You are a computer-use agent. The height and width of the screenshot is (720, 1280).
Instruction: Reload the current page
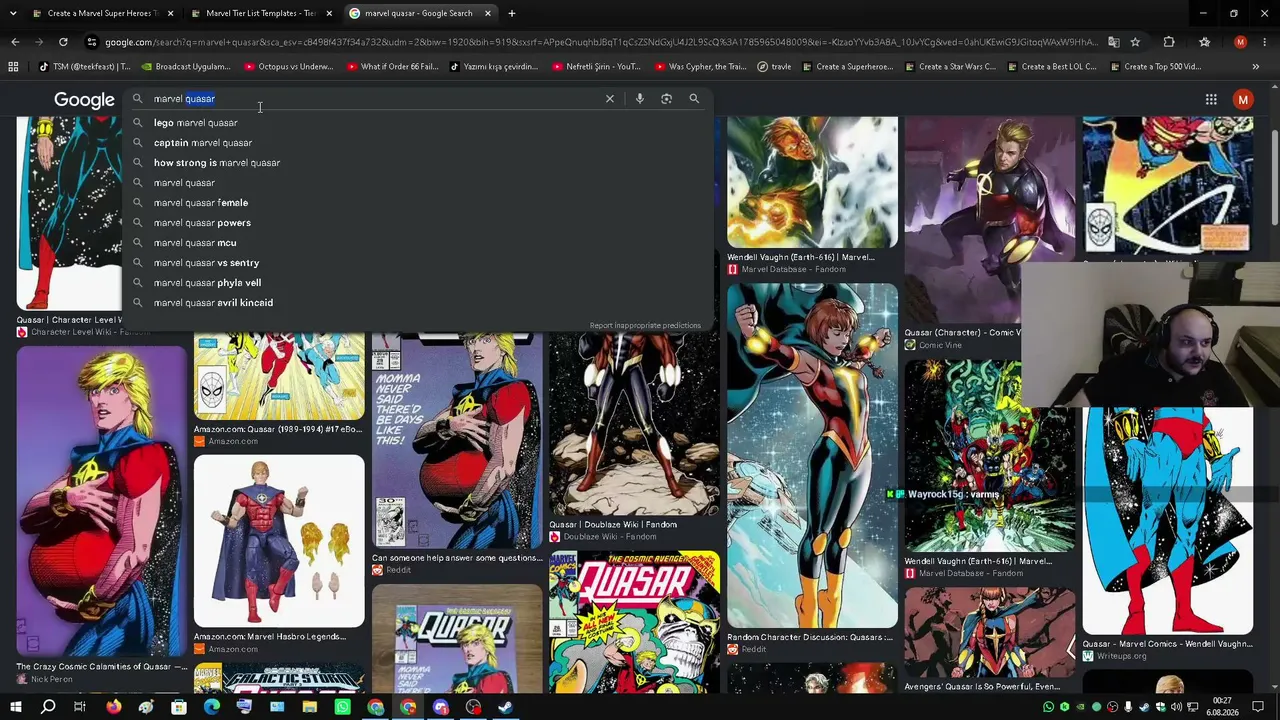tap(63, 42)
